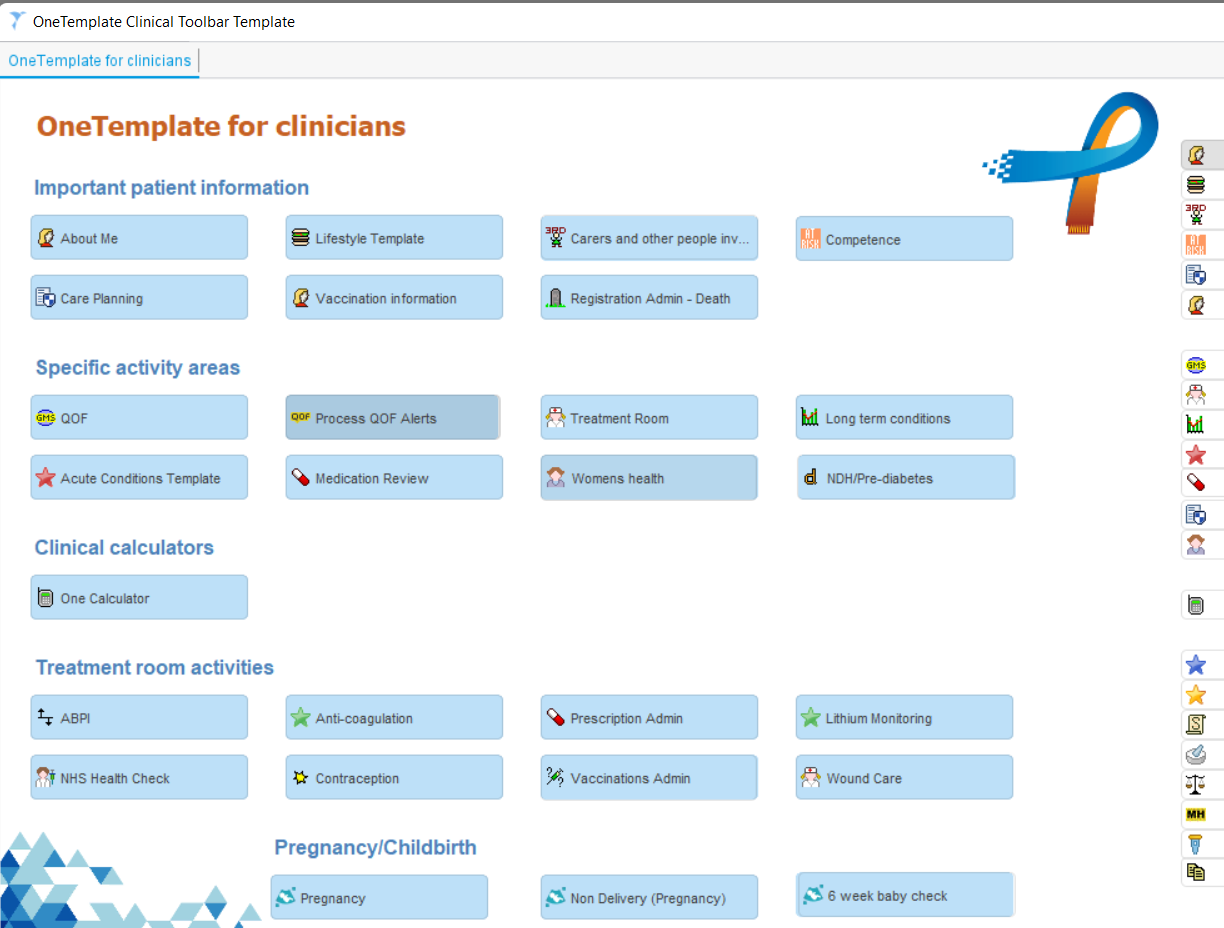Open the Lifestyle Template button
1224x928 pixels.
[394, 238]
